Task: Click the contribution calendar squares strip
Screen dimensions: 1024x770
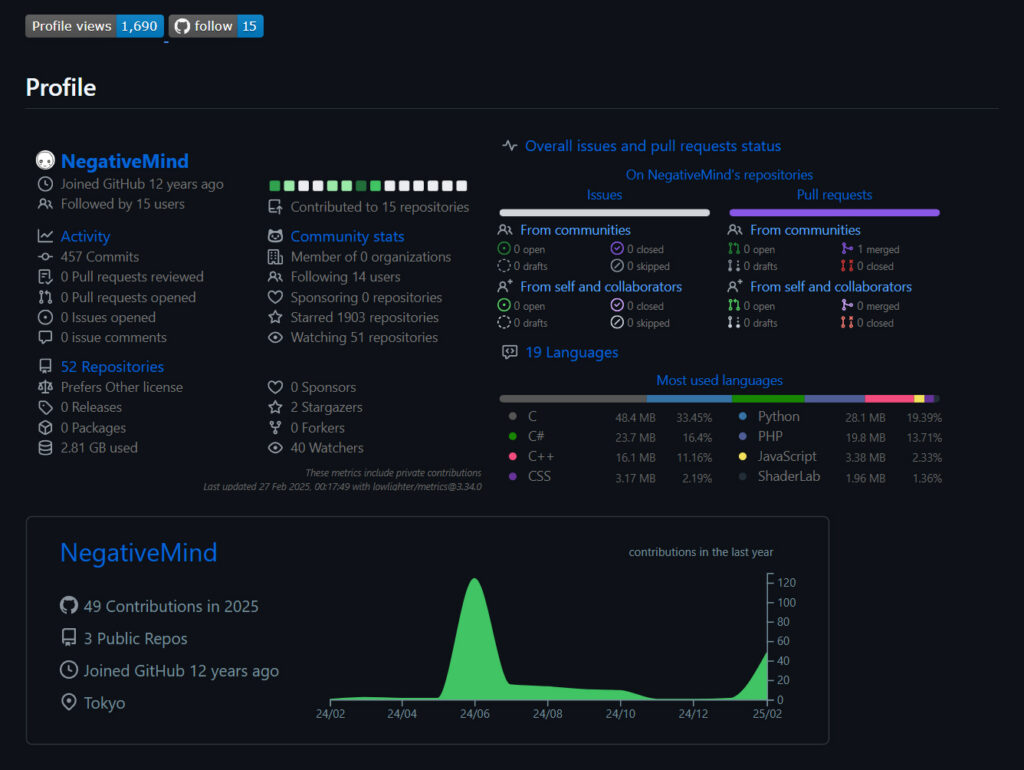Action: click(x=368, y=186)
